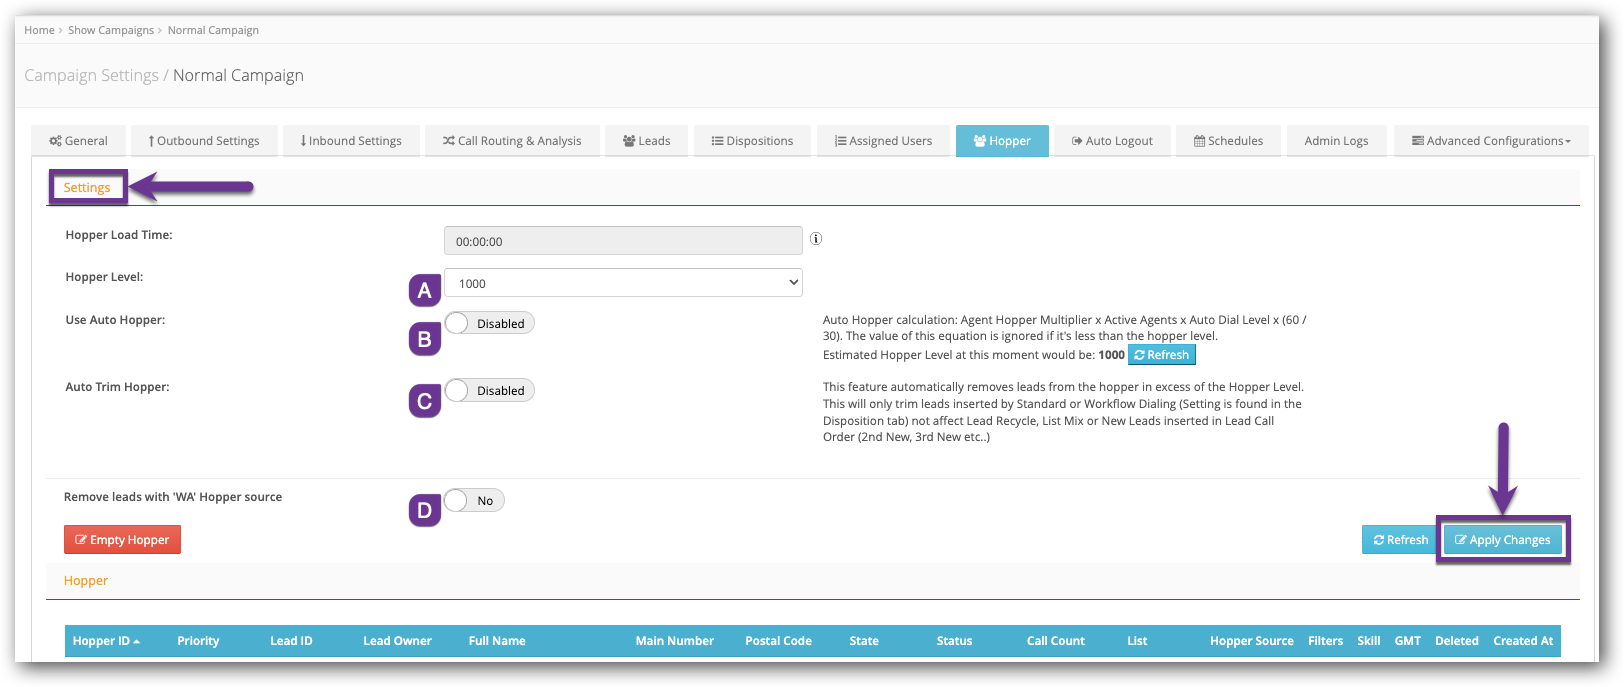Open the Inbound Settings tab

pyautogui.click(x=351, y=141)
